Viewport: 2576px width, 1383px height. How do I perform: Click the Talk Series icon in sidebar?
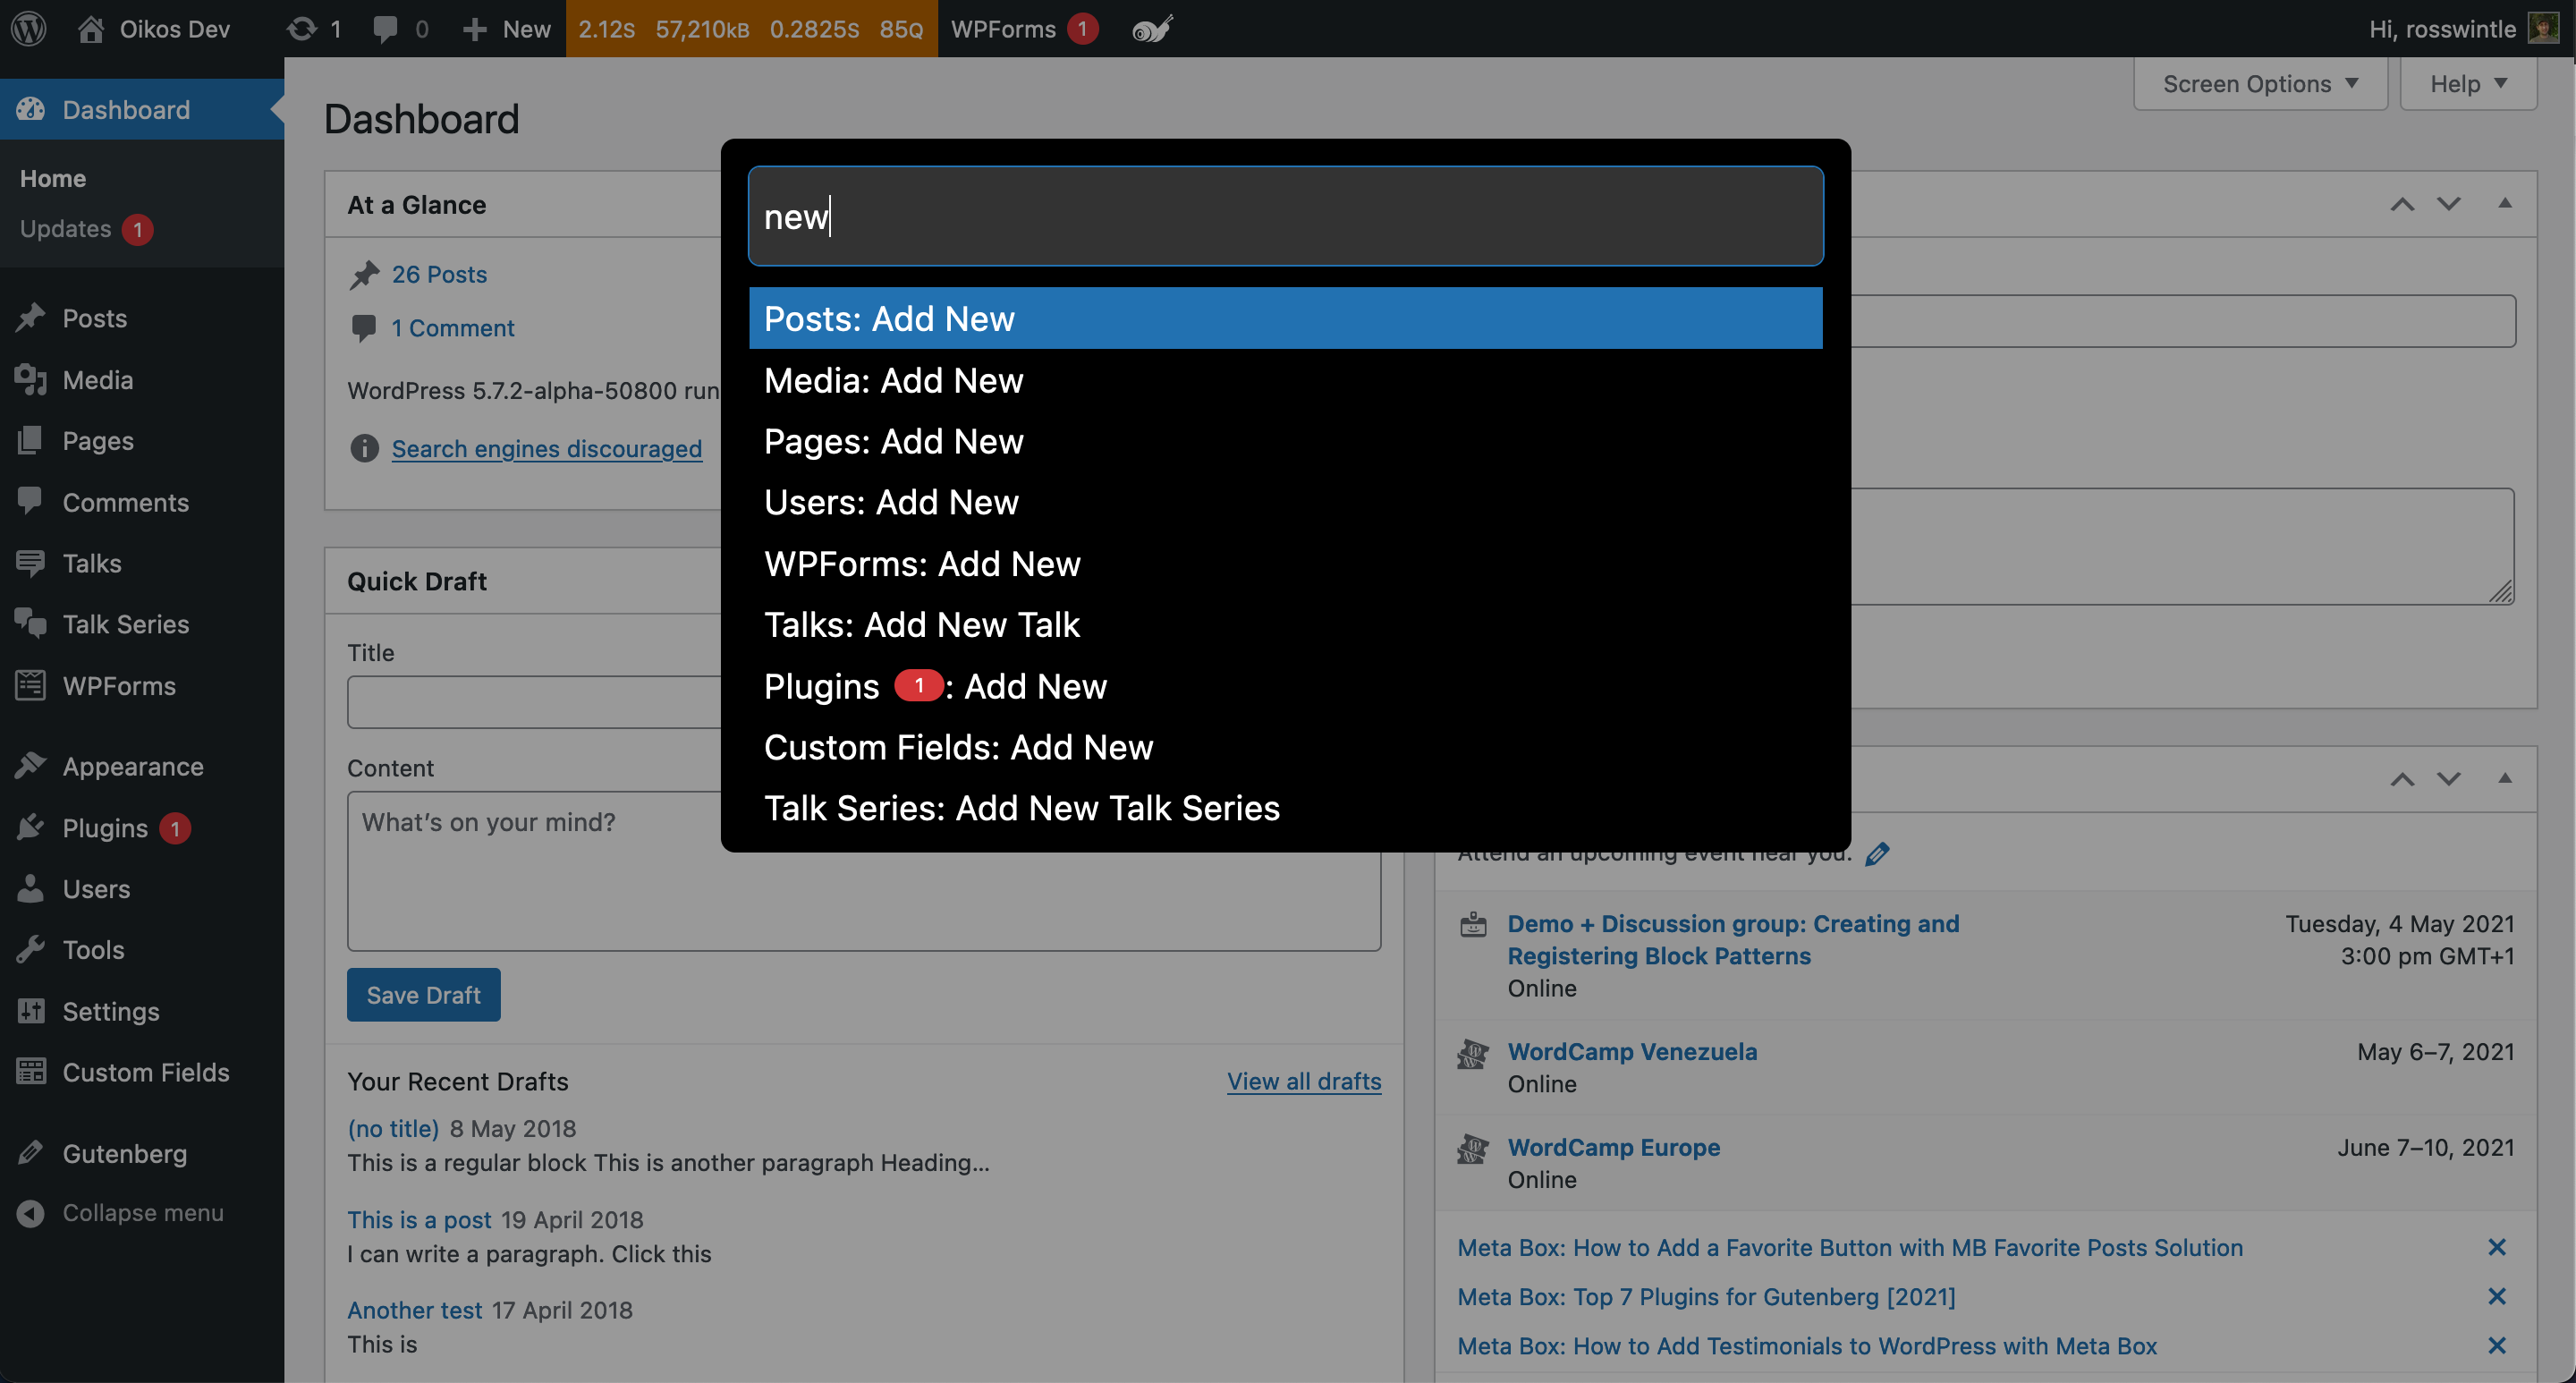tap(31, 623)
